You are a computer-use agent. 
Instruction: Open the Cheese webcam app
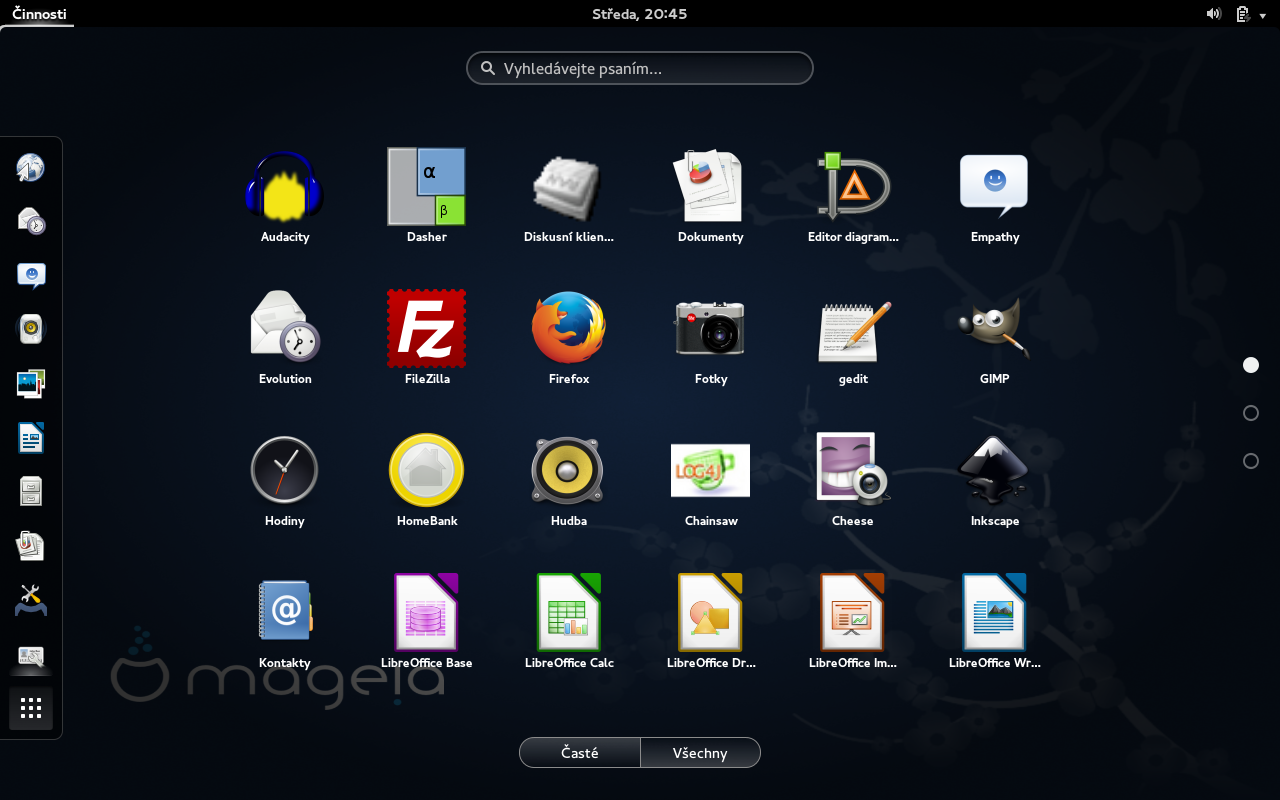pos(853,470)
